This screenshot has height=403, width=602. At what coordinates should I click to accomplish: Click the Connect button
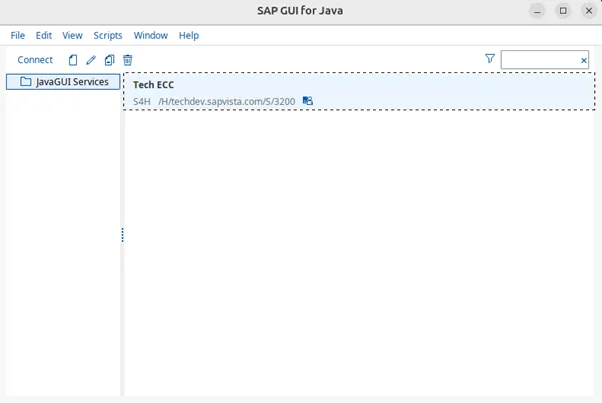35,60
